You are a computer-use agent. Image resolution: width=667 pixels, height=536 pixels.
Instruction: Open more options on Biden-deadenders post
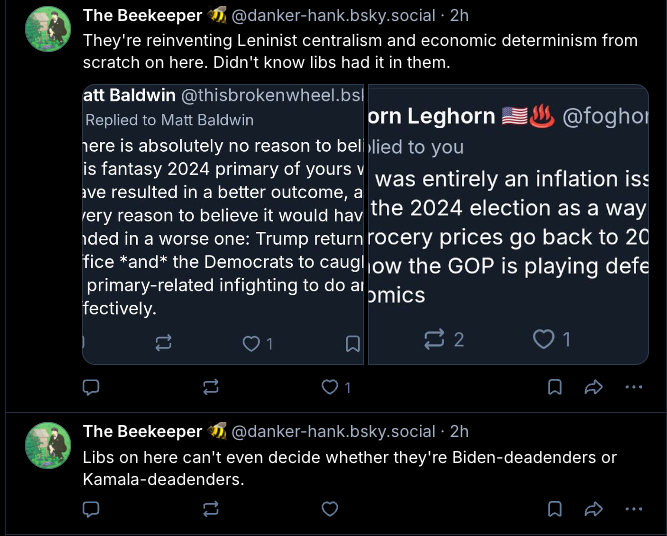pos(633,509)
